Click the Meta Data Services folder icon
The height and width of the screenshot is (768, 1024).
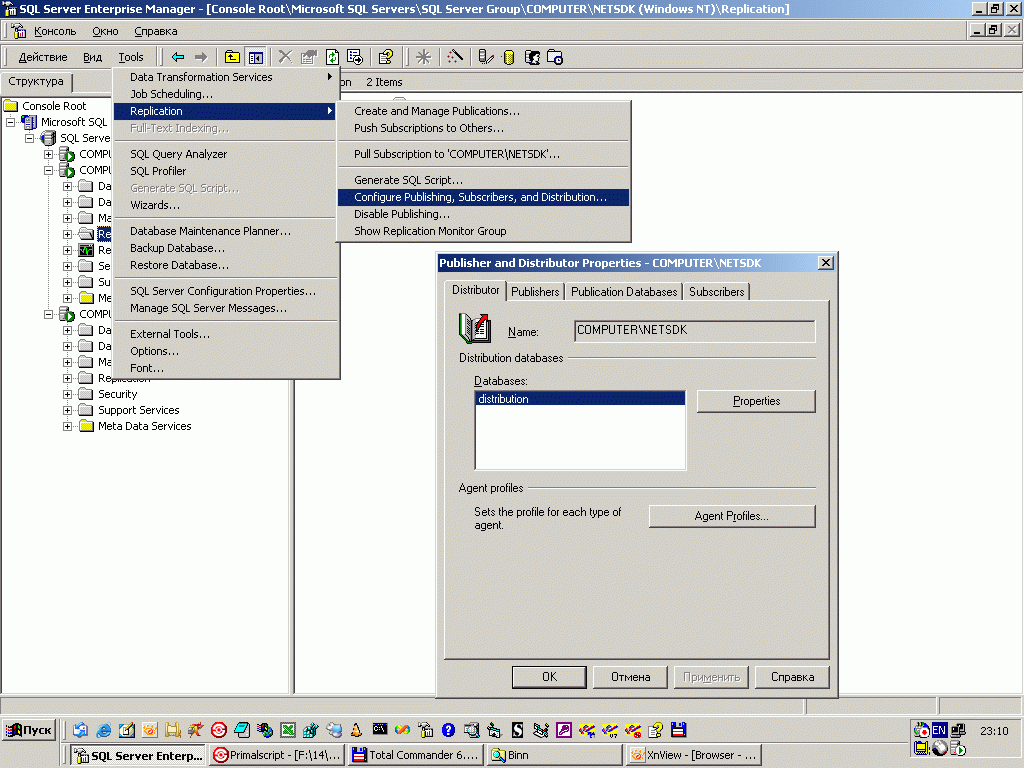click(x=86, y=426)
